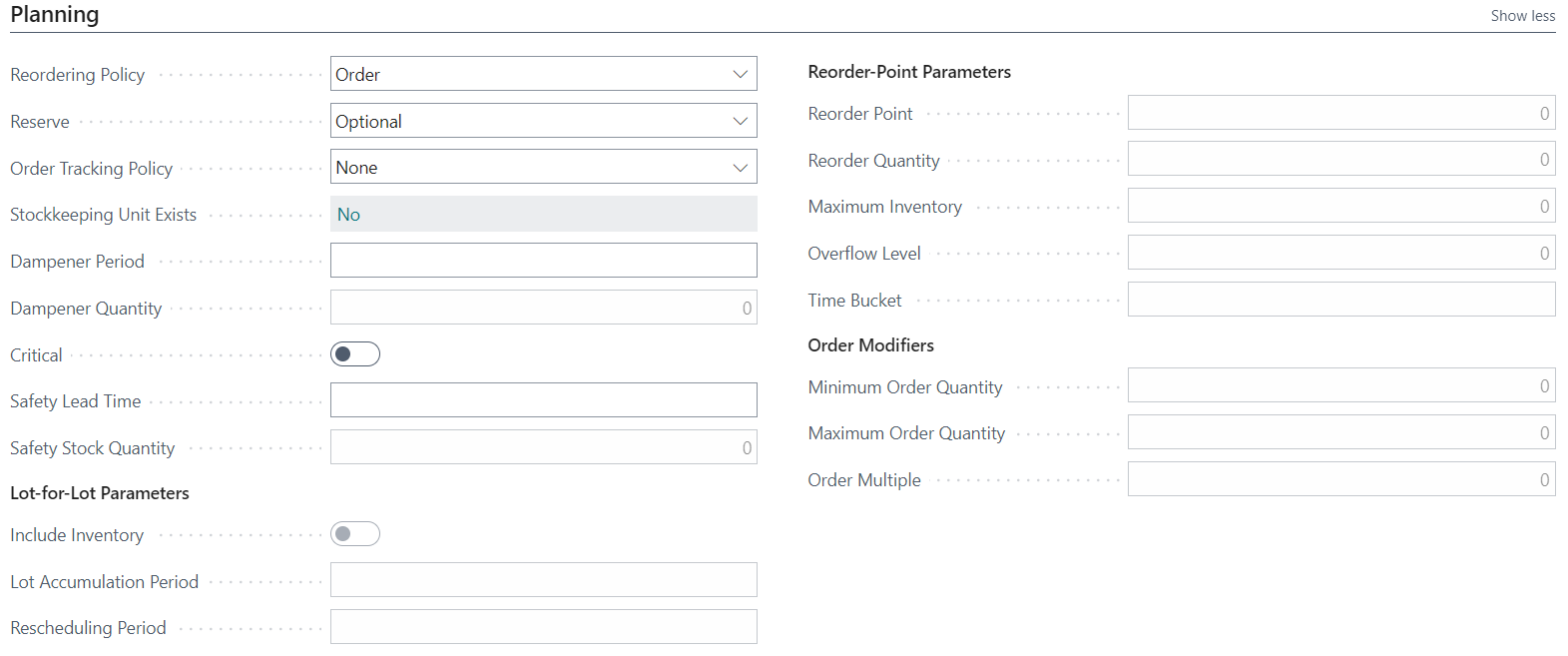
Task: Click the Lot-for-Lot Parameters heading
Action: [96, 492]
